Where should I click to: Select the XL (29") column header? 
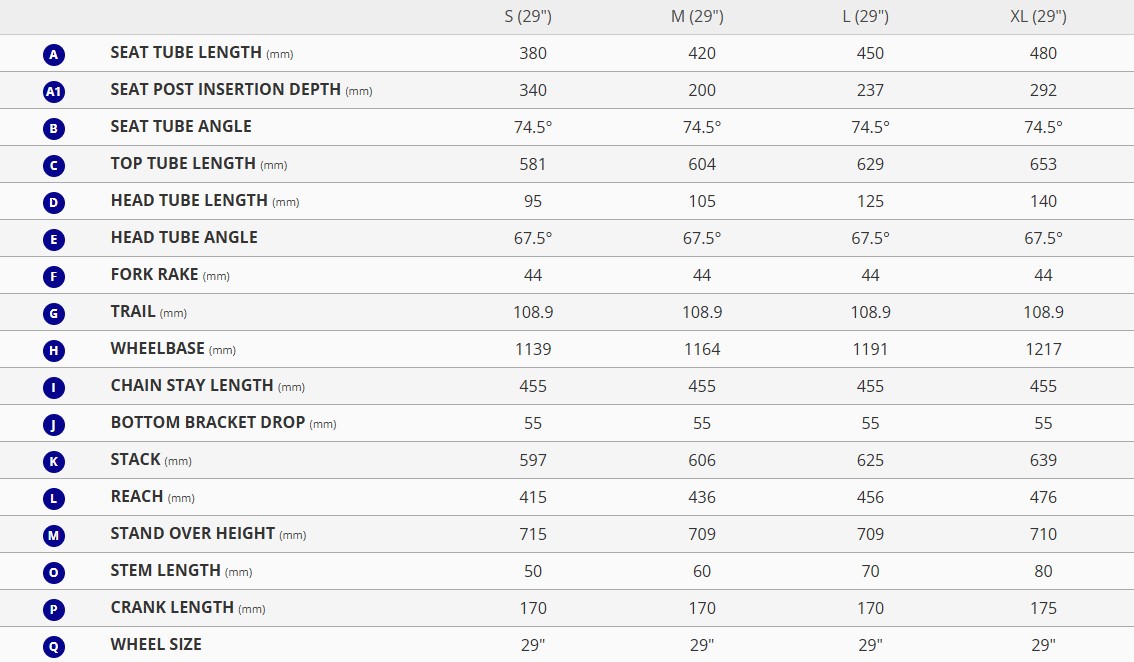coord(1043,16)
